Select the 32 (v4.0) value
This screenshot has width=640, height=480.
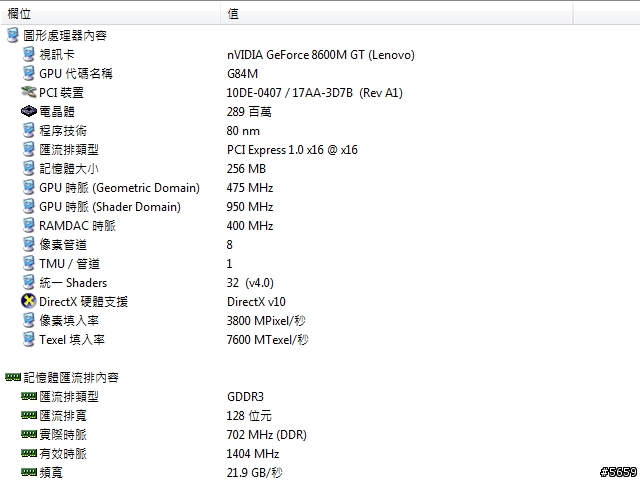click(250, 282)
